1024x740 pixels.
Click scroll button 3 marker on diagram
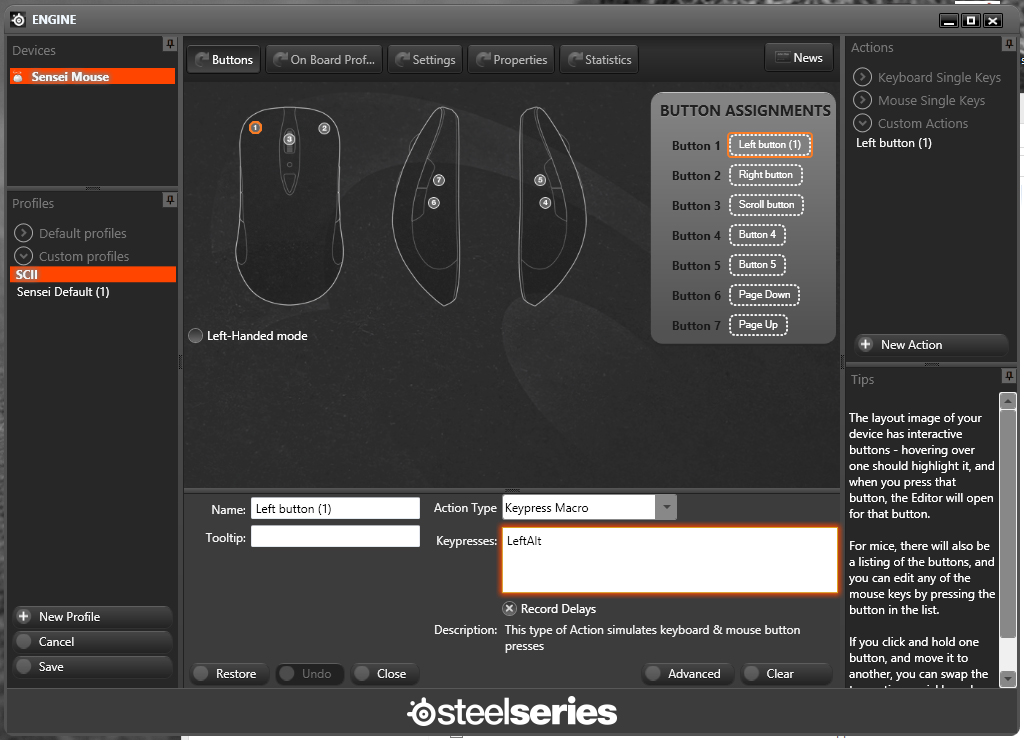[289, 139]
